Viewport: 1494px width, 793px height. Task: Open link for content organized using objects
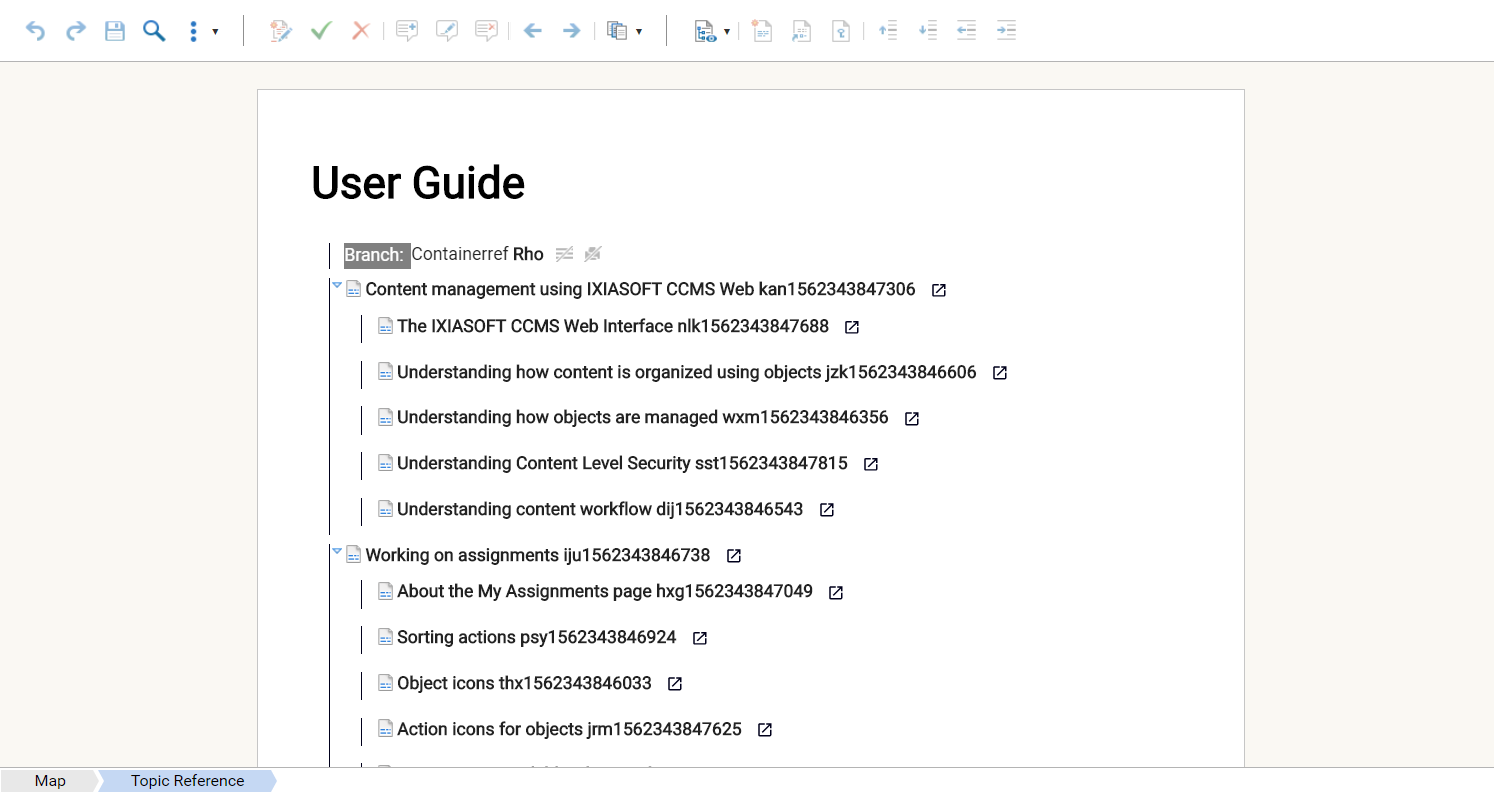(x=1000, y=373)
